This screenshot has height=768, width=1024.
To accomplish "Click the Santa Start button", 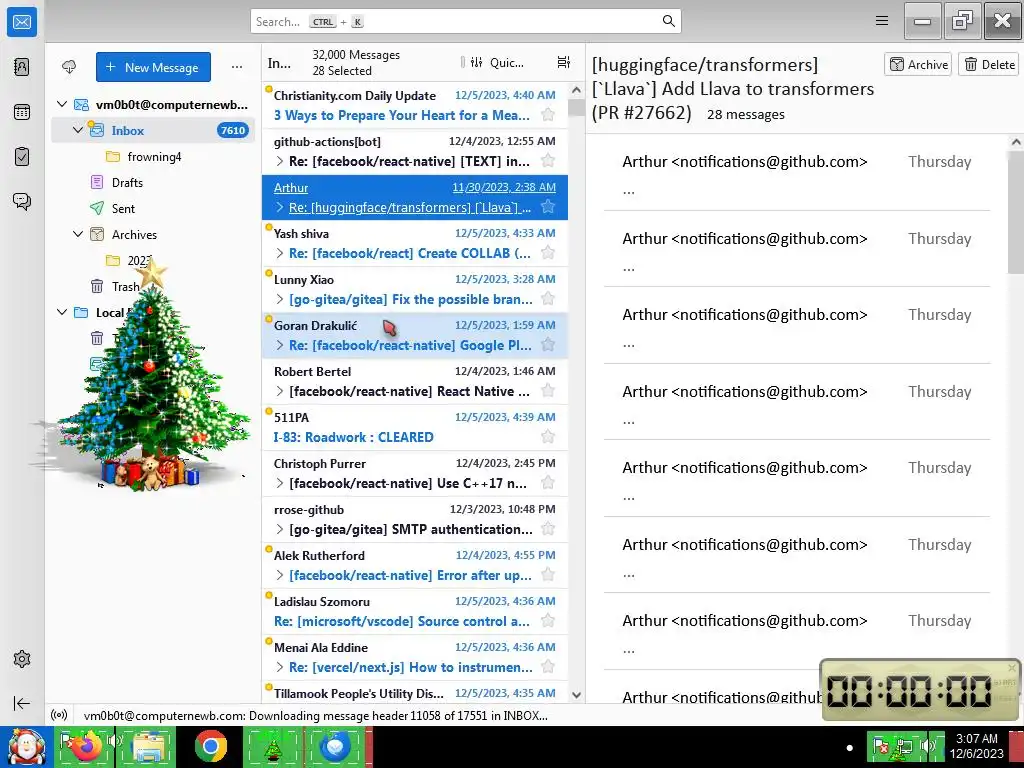I will tap(26, 747).
